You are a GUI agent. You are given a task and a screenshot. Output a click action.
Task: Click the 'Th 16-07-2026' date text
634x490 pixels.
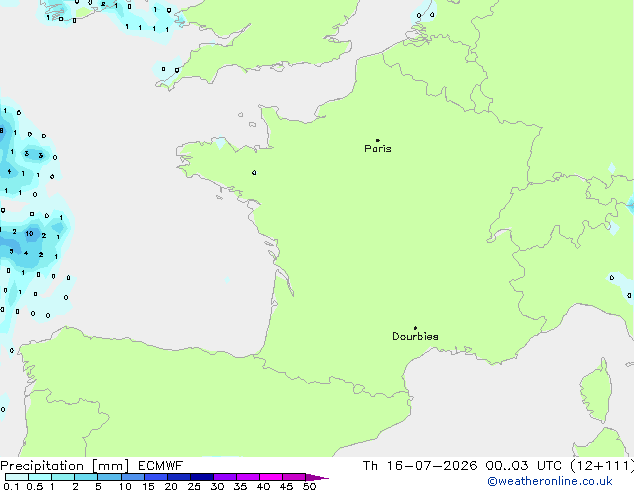[420, 466]
